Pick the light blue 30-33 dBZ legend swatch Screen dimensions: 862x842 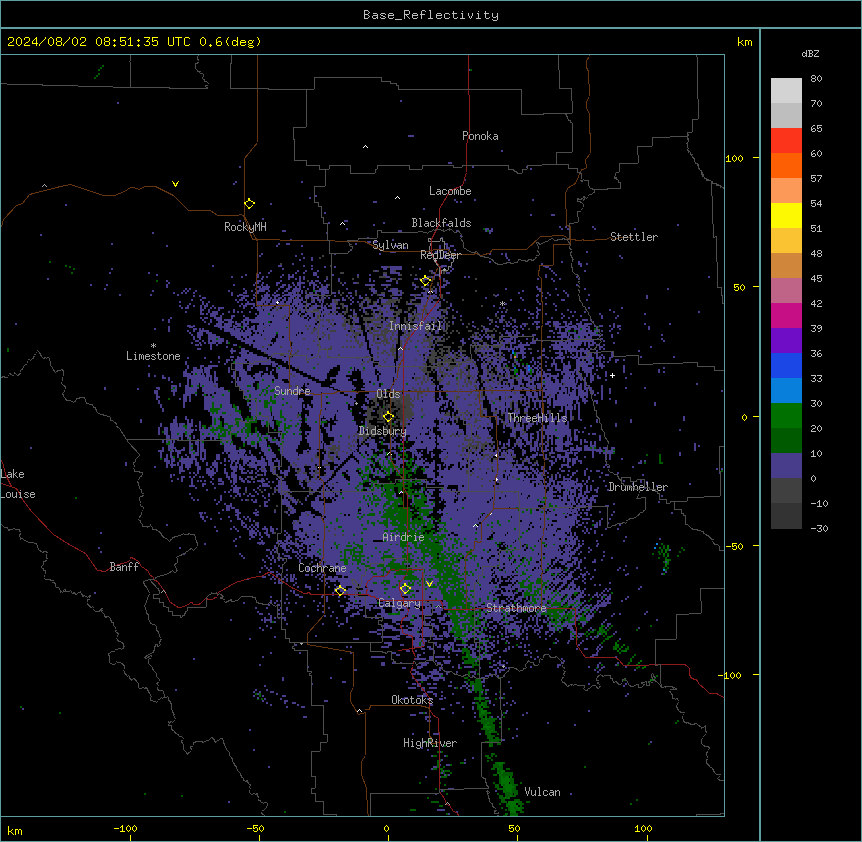point(786,391)
